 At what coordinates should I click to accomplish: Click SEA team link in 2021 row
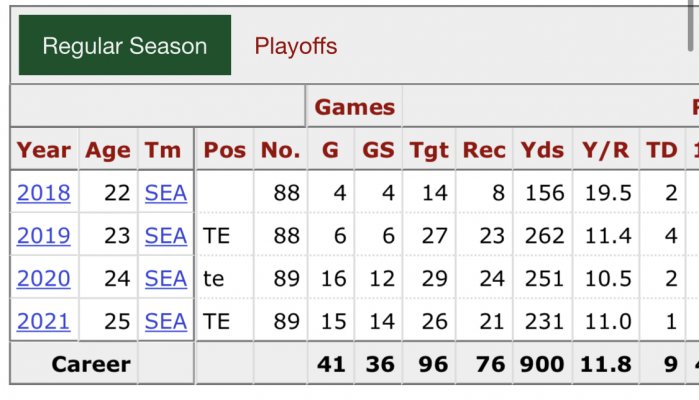coord(166,321)
